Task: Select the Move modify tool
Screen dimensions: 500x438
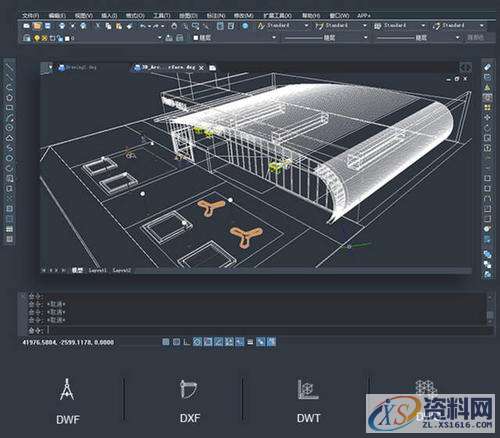Action: [487, 117]
